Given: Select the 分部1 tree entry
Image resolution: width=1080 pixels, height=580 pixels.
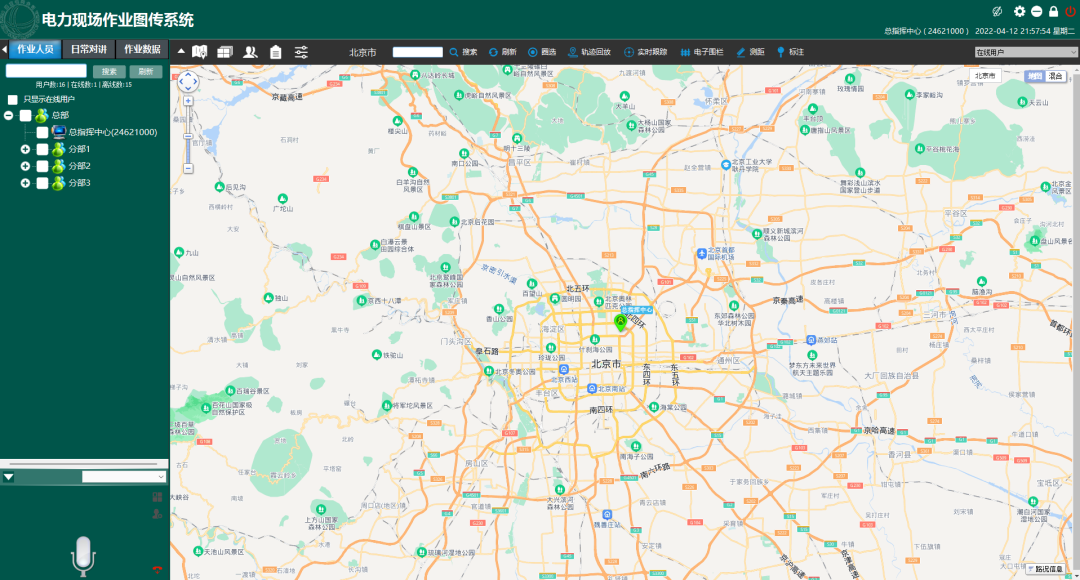Looking at the screenshot, I should point(79,149).
